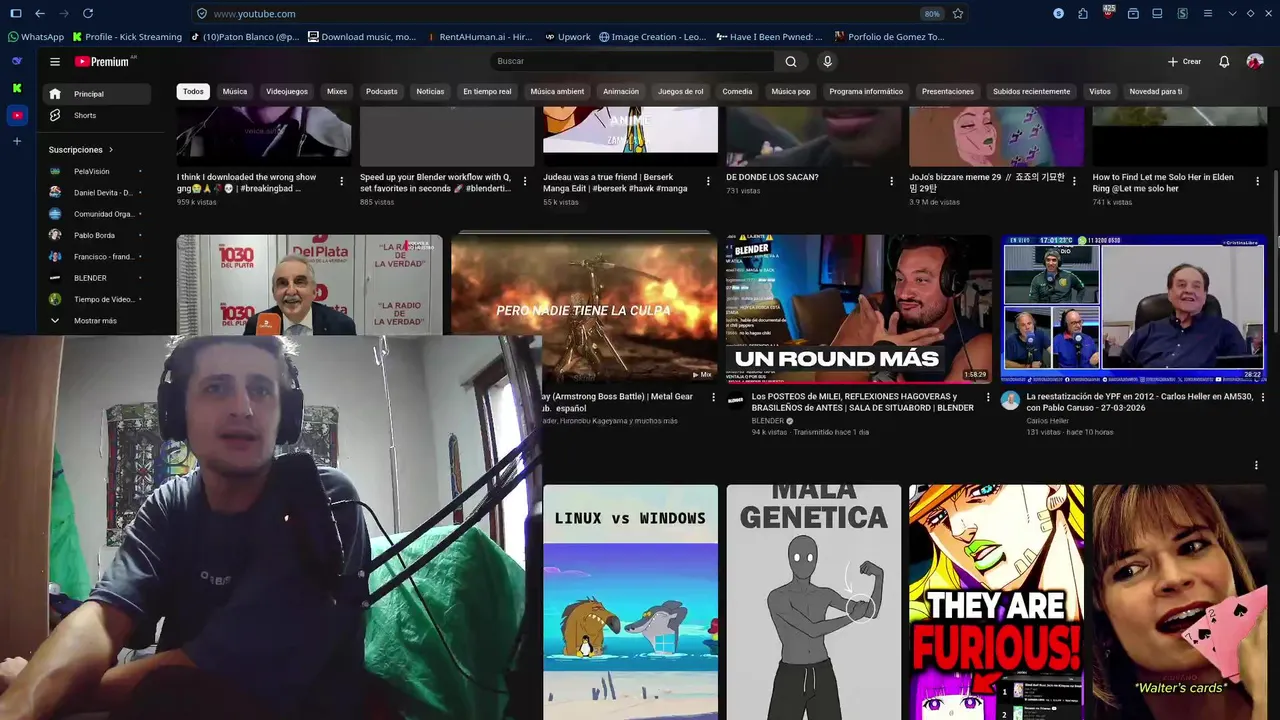Play the PERO NADIE TIENE LA CULPA thumbnail
1280x720 pixels.
[585, 309]
